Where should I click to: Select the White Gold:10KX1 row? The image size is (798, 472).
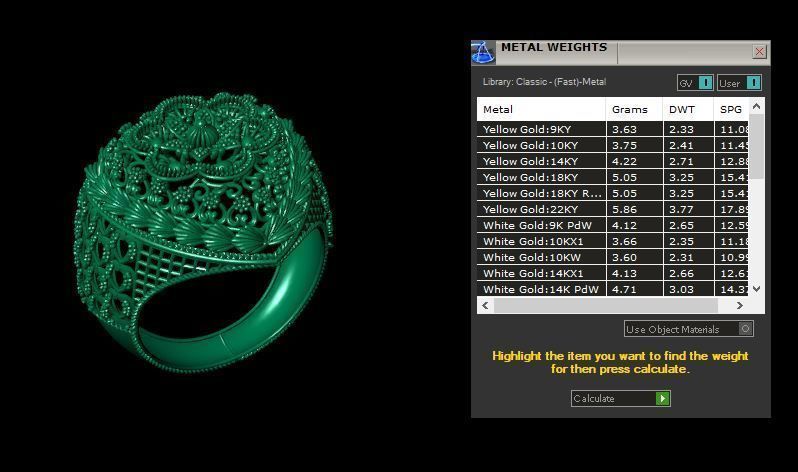(613, 241)
